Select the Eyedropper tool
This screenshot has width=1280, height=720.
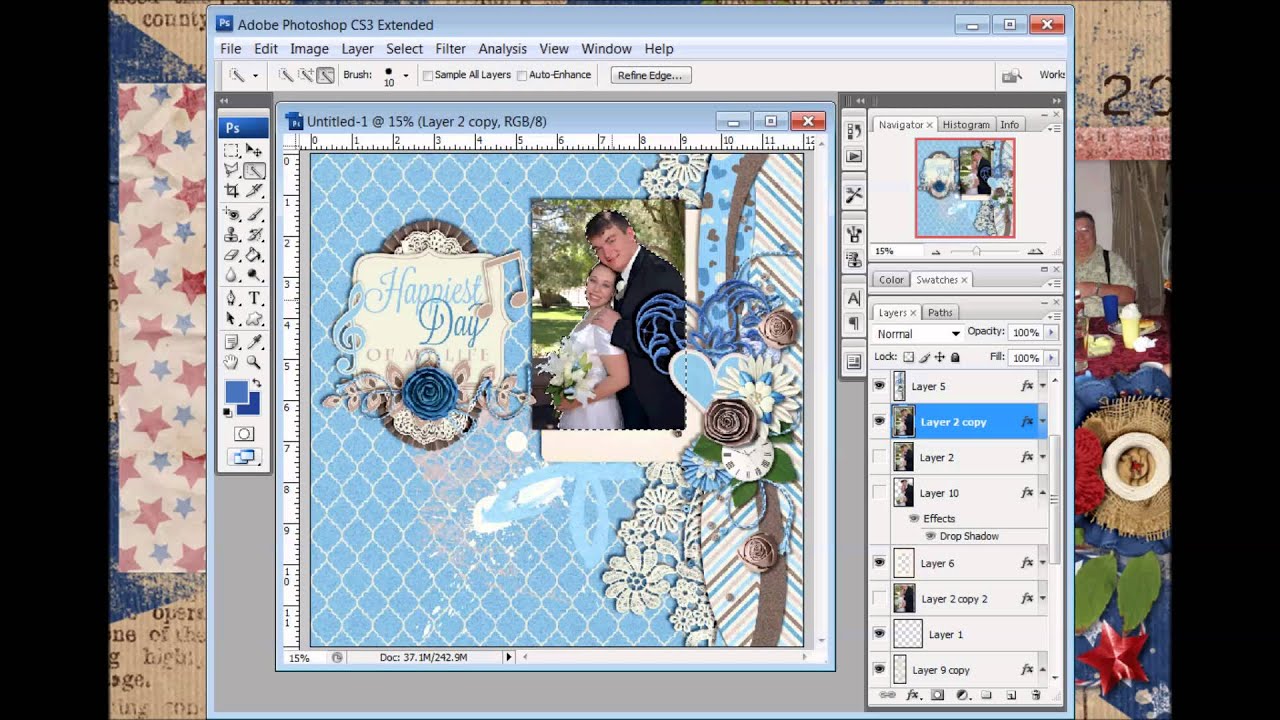tap(254, 342)
